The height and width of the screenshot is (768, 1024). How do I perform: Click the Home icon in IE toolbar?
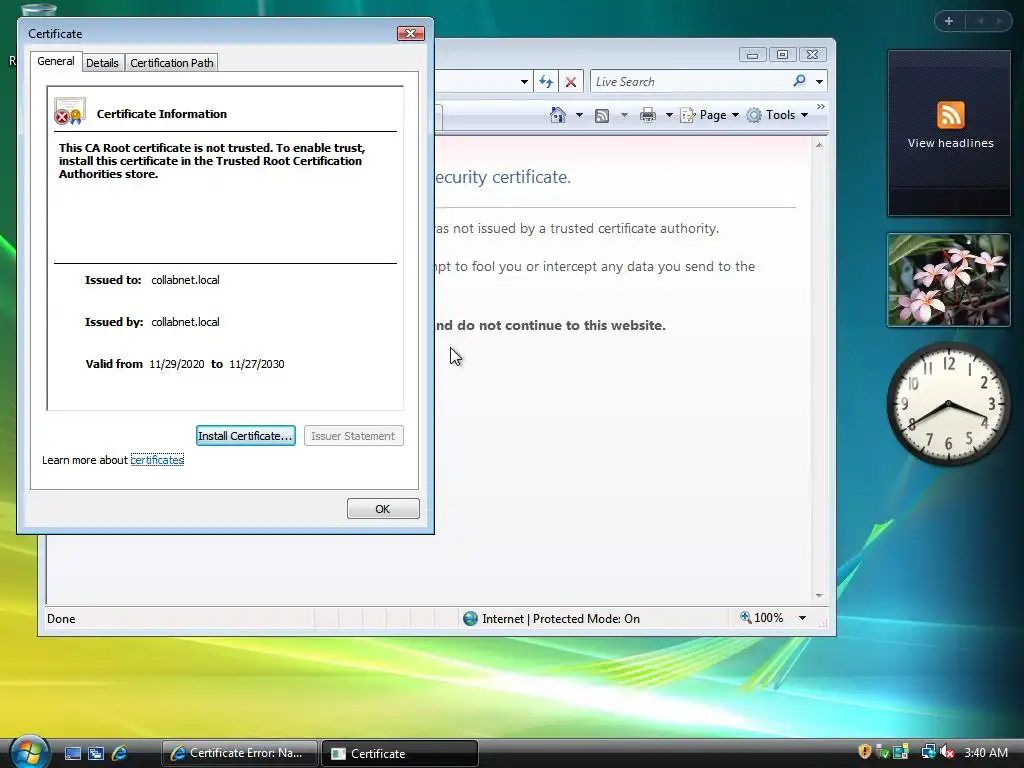(x=558, y=115)
